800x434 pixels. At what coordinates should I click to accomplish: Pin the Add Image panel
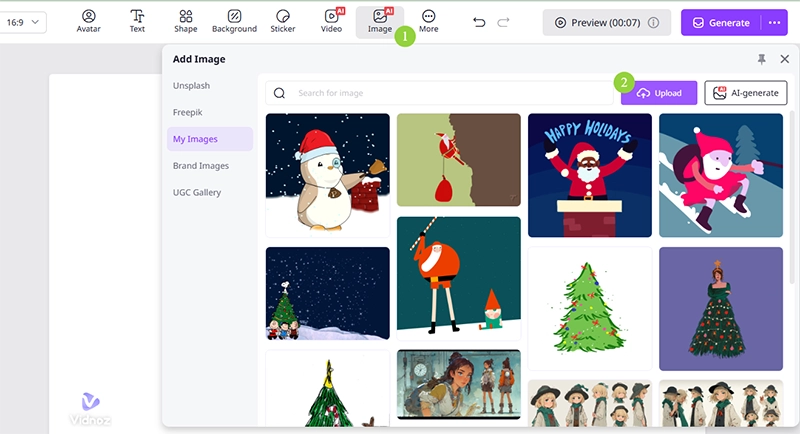coord(761,59)
